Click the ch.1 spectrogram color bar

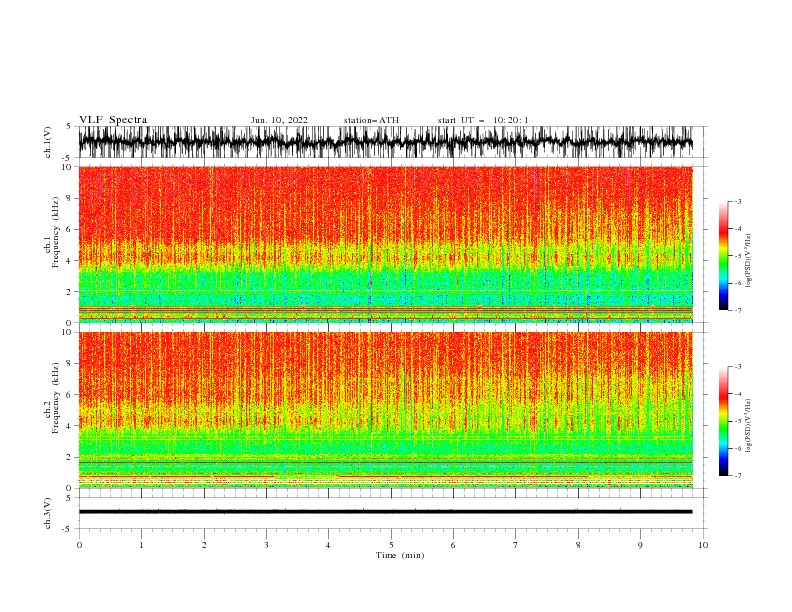723,256
